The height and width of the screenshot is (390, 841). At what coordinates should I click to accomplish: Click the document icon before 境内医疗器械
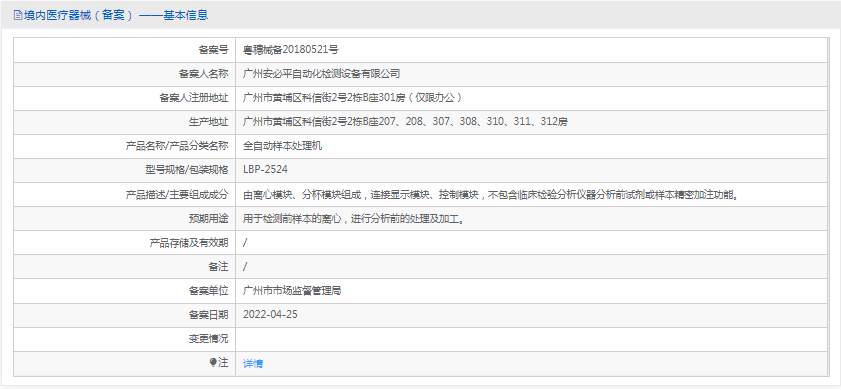(18, 16)
